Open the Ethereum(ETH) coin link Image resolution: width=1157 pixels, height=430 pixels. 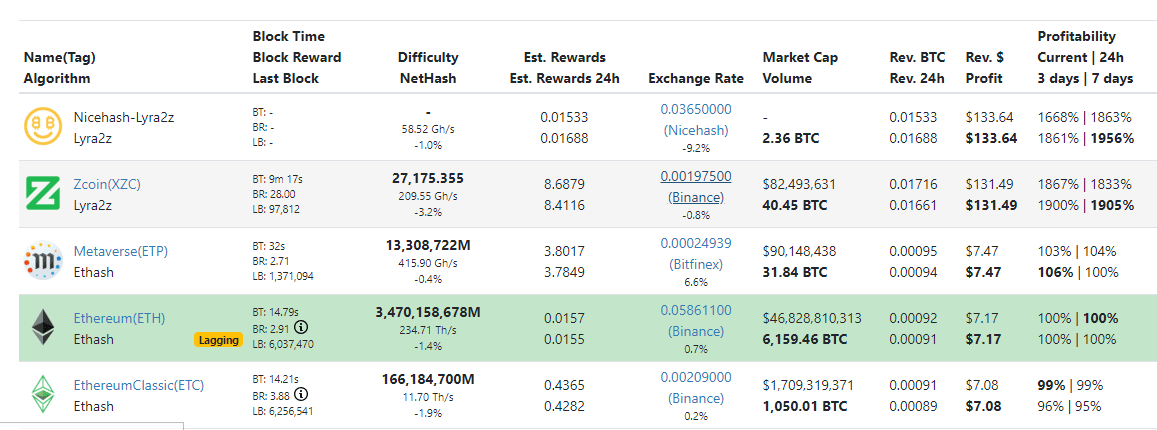119,318
